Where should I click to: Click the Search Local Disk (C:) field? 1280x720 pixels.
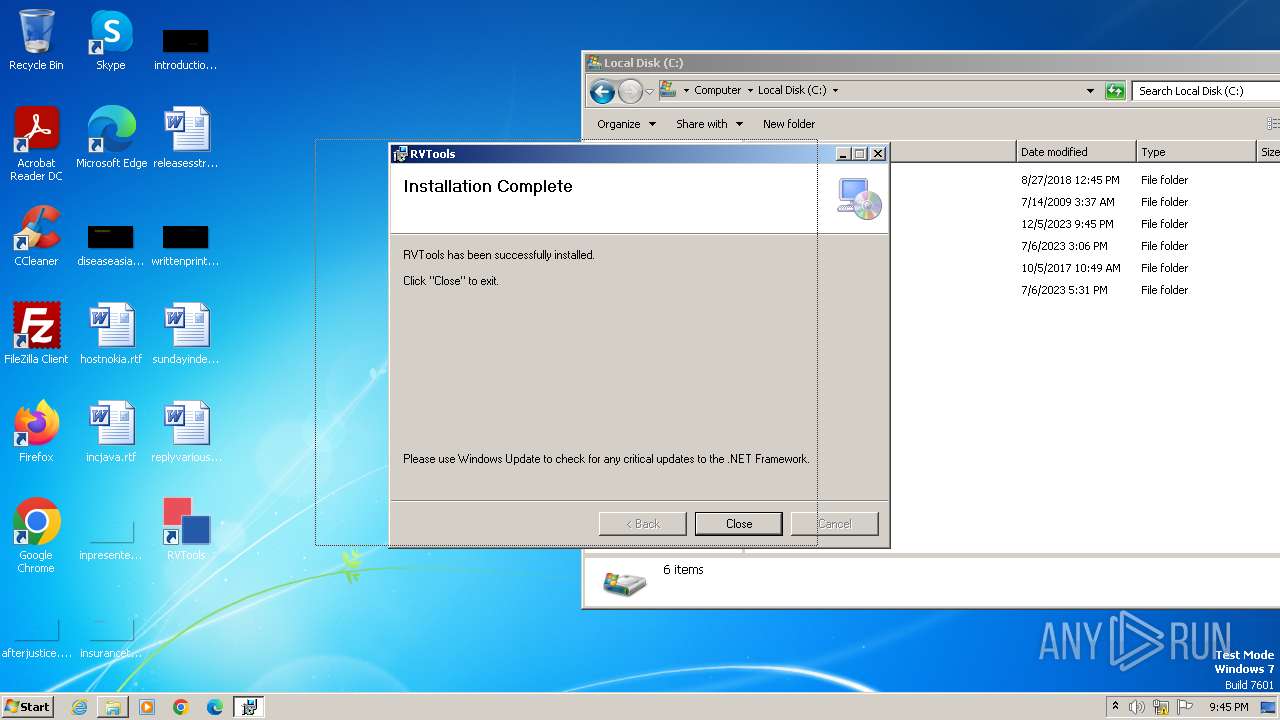click(1206, 91)
